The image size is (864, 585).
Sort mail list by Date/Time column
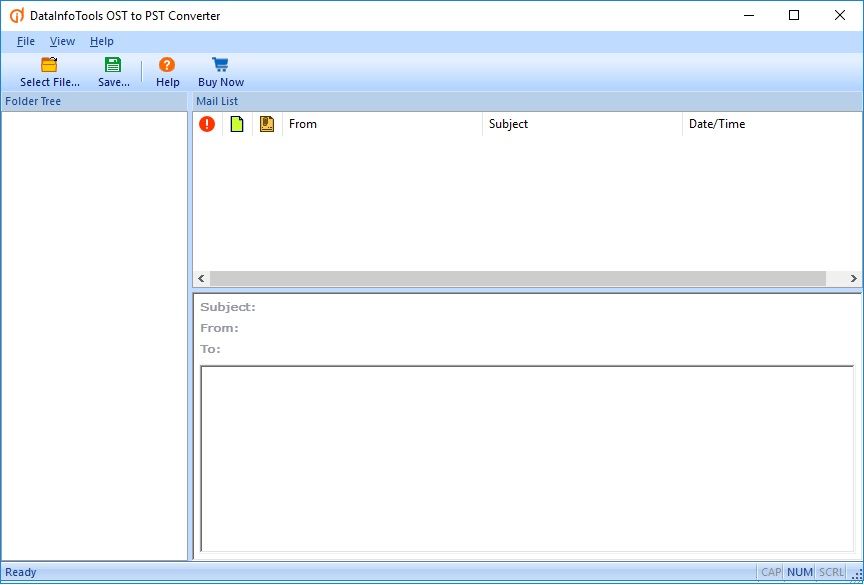pos(772,124)
